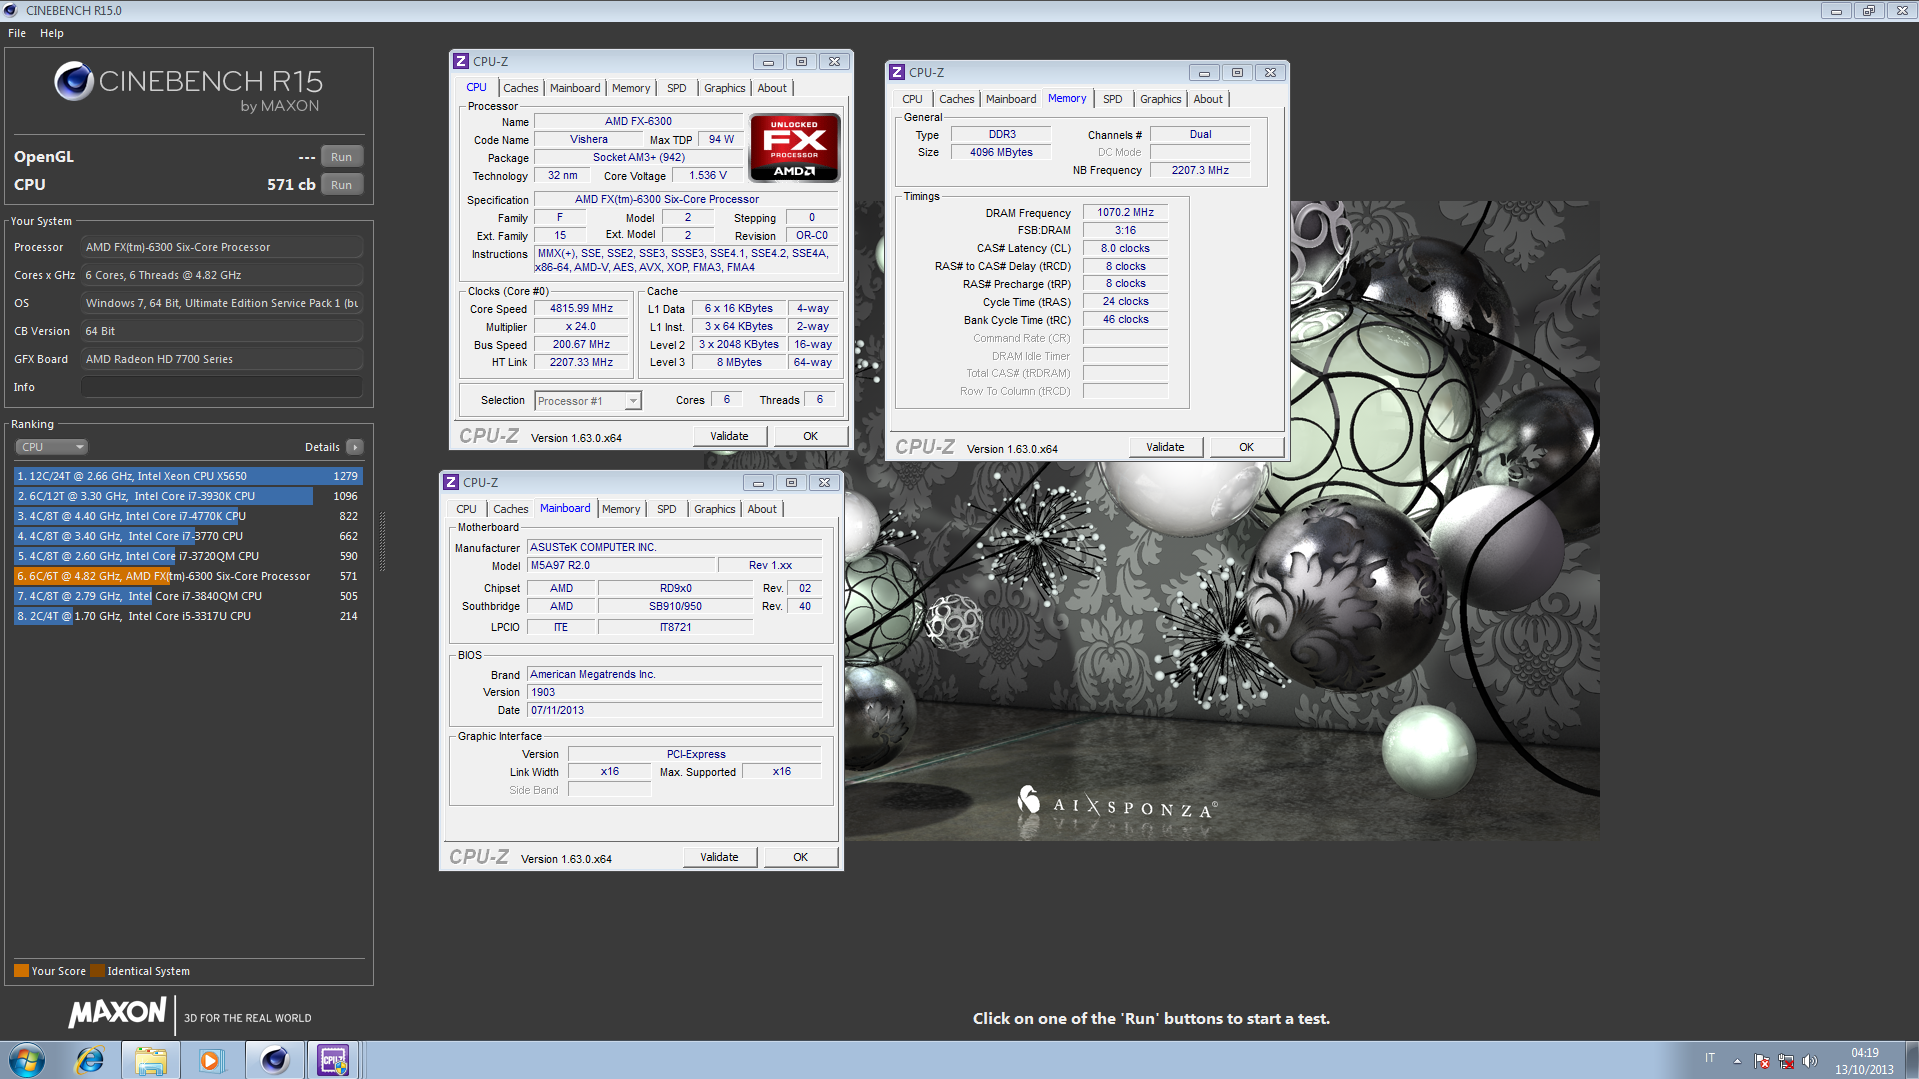Switch to Caches tab in CPU window
This screenshot has height=1079, width=1919.
[520, 88]
